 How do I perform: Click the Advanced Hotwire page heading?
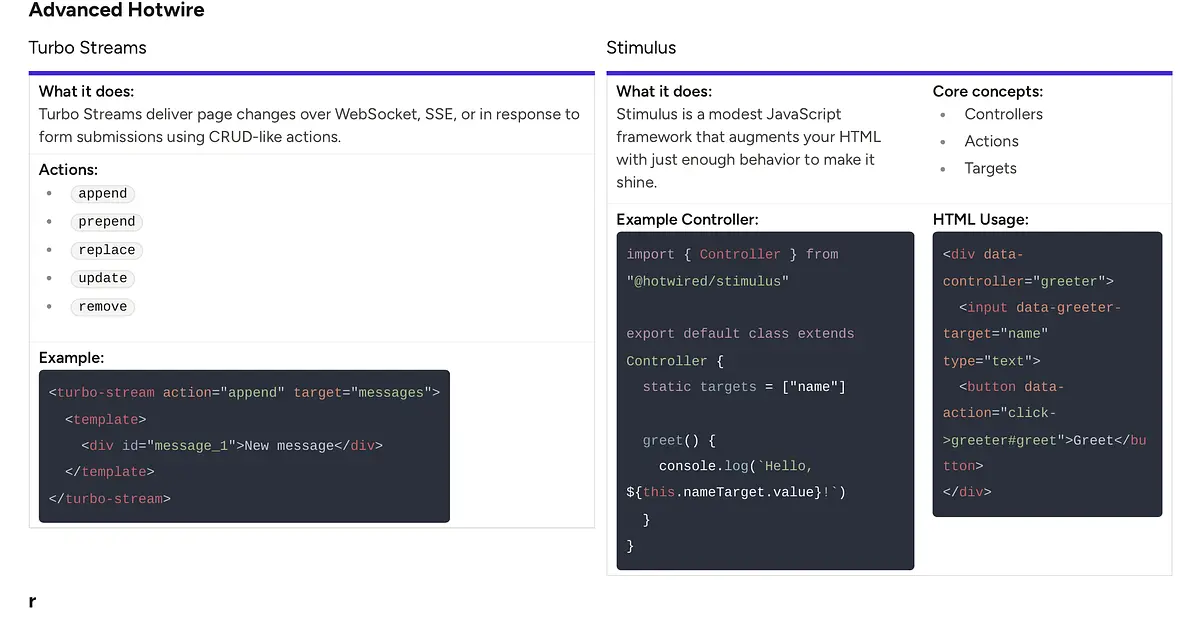tap(116, 11)
